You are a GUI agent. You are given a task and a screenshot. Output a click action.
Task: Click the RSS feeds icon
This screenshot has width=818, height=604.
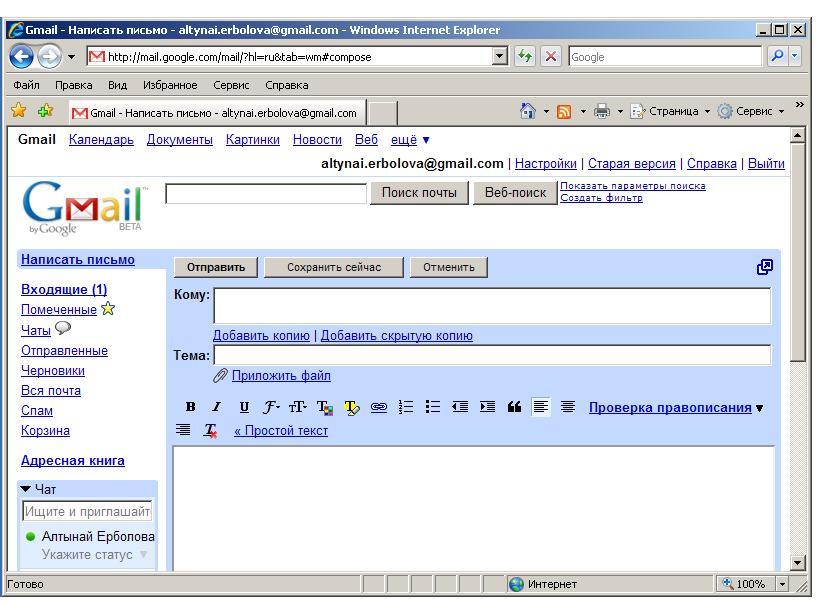[564, 112]
